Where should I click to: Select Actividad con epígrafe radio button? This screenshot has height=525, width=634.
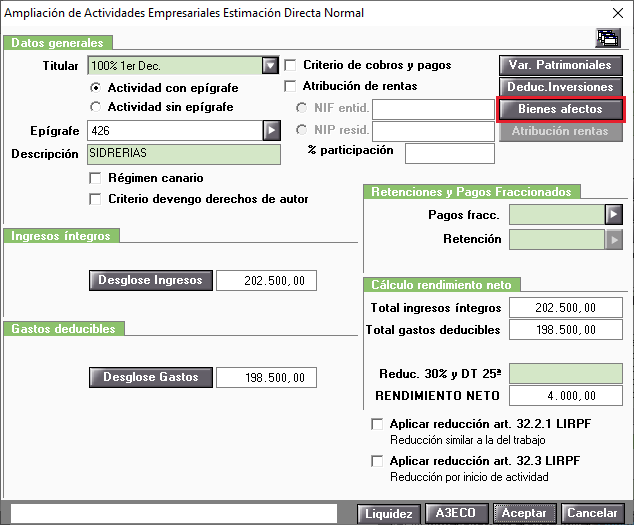[x=95, y=87]
